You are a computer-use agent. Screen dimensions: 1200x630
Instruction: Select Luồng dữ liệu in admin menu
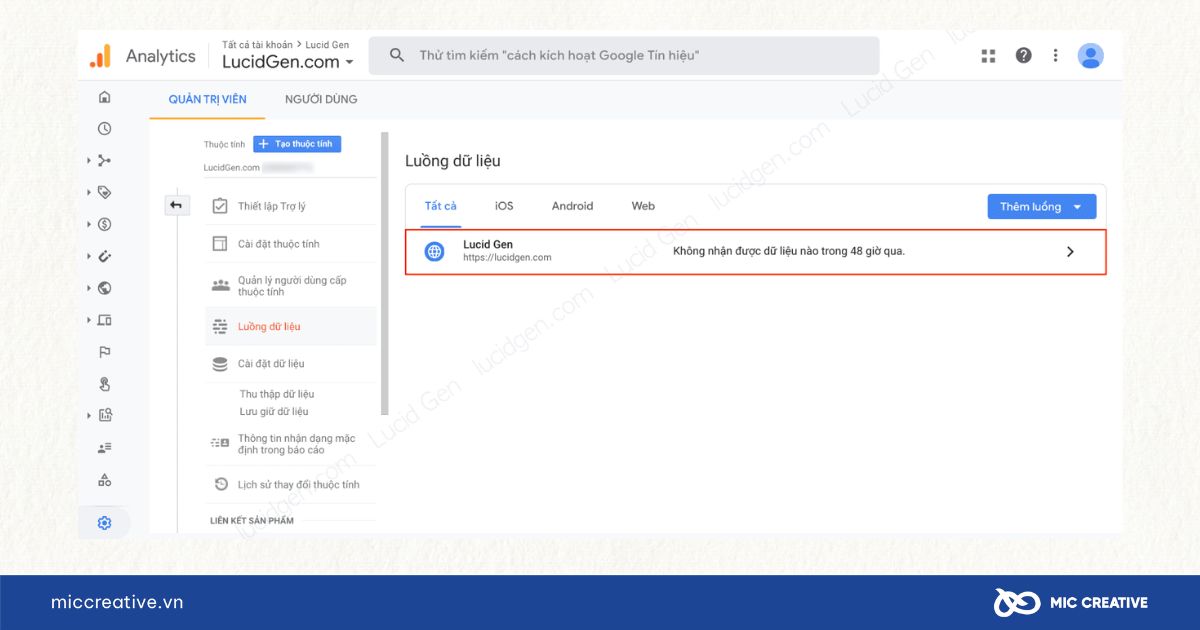[290, 327]
